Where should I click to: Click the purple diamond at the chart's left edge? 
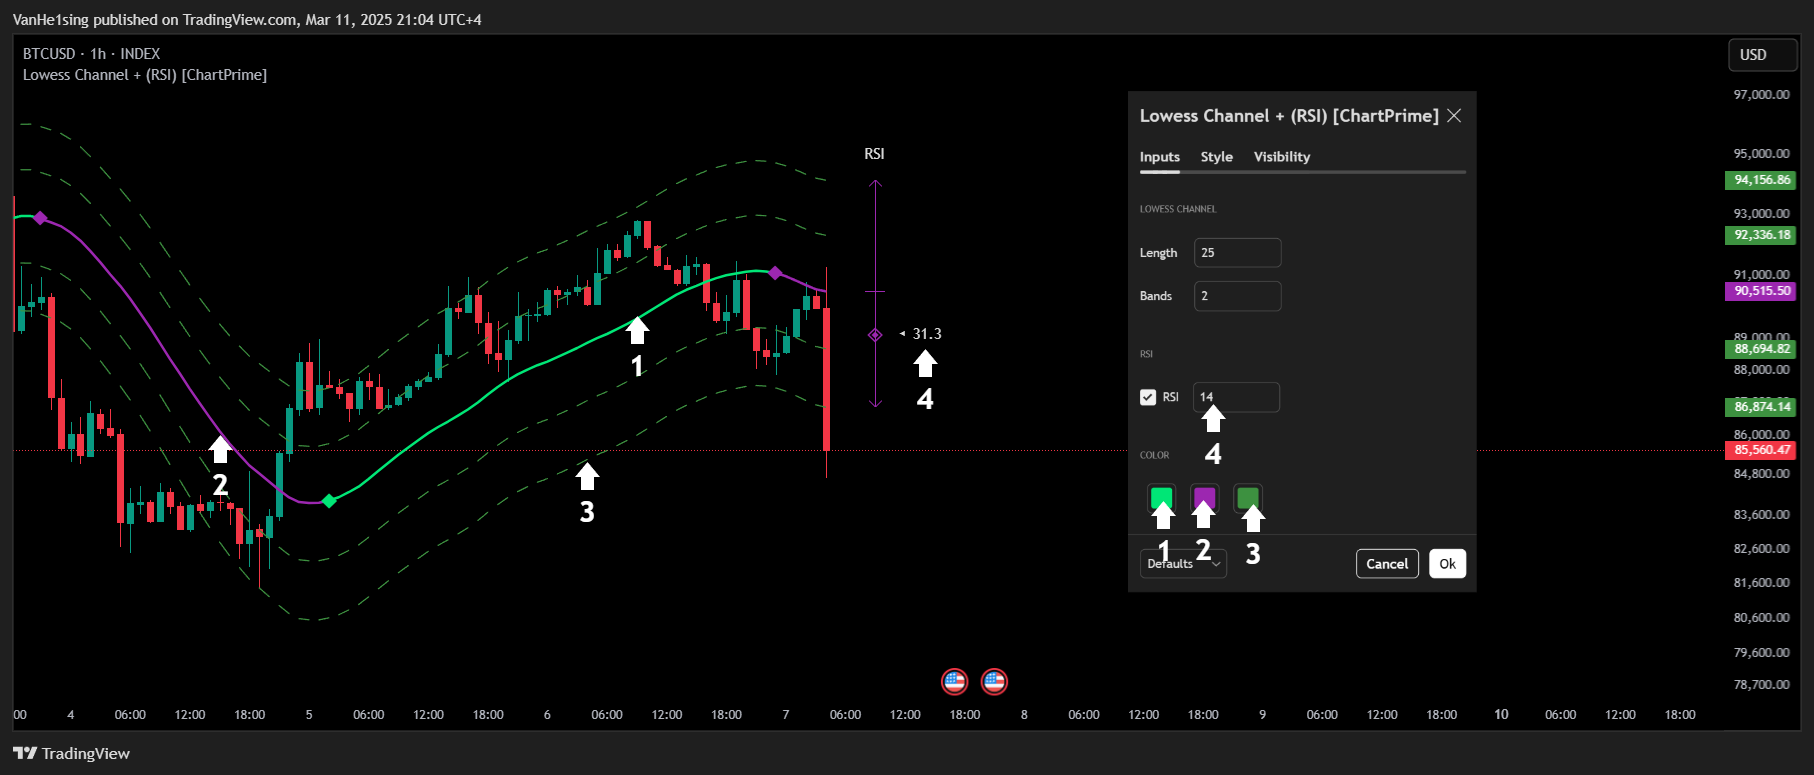pos(40,218)
